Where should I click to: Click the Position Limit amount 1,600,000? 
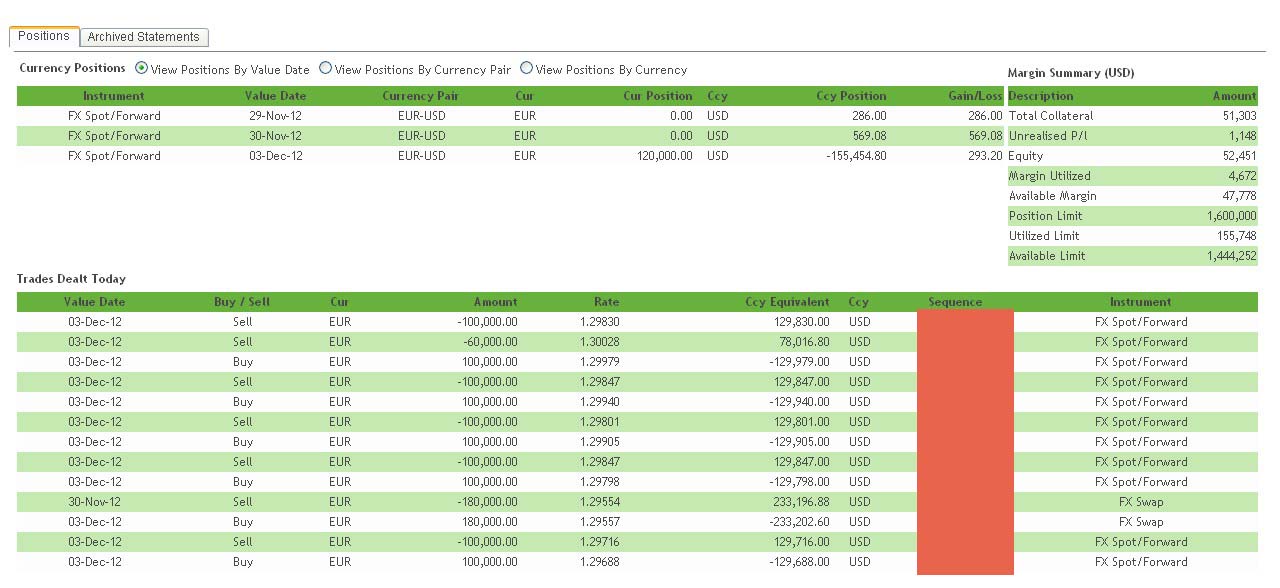[x=1231, y=216]
